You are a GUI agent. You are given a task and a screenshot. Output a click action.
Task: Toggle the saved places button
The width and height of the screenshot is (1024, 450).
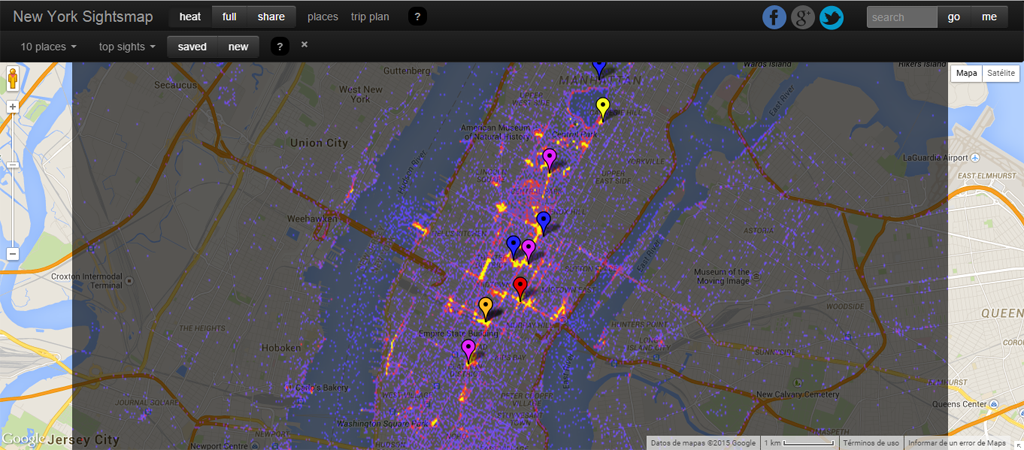pos(192,46)
